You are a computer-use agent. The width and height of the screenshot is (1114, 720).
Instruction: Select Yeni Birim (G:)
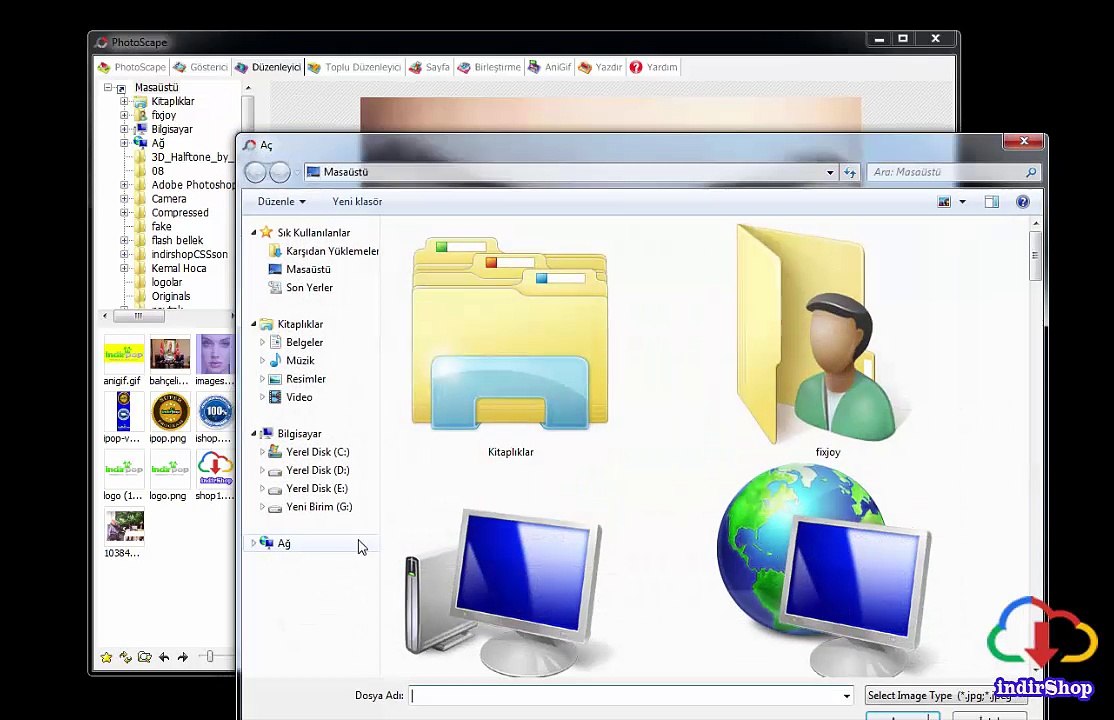pos(310,507)
